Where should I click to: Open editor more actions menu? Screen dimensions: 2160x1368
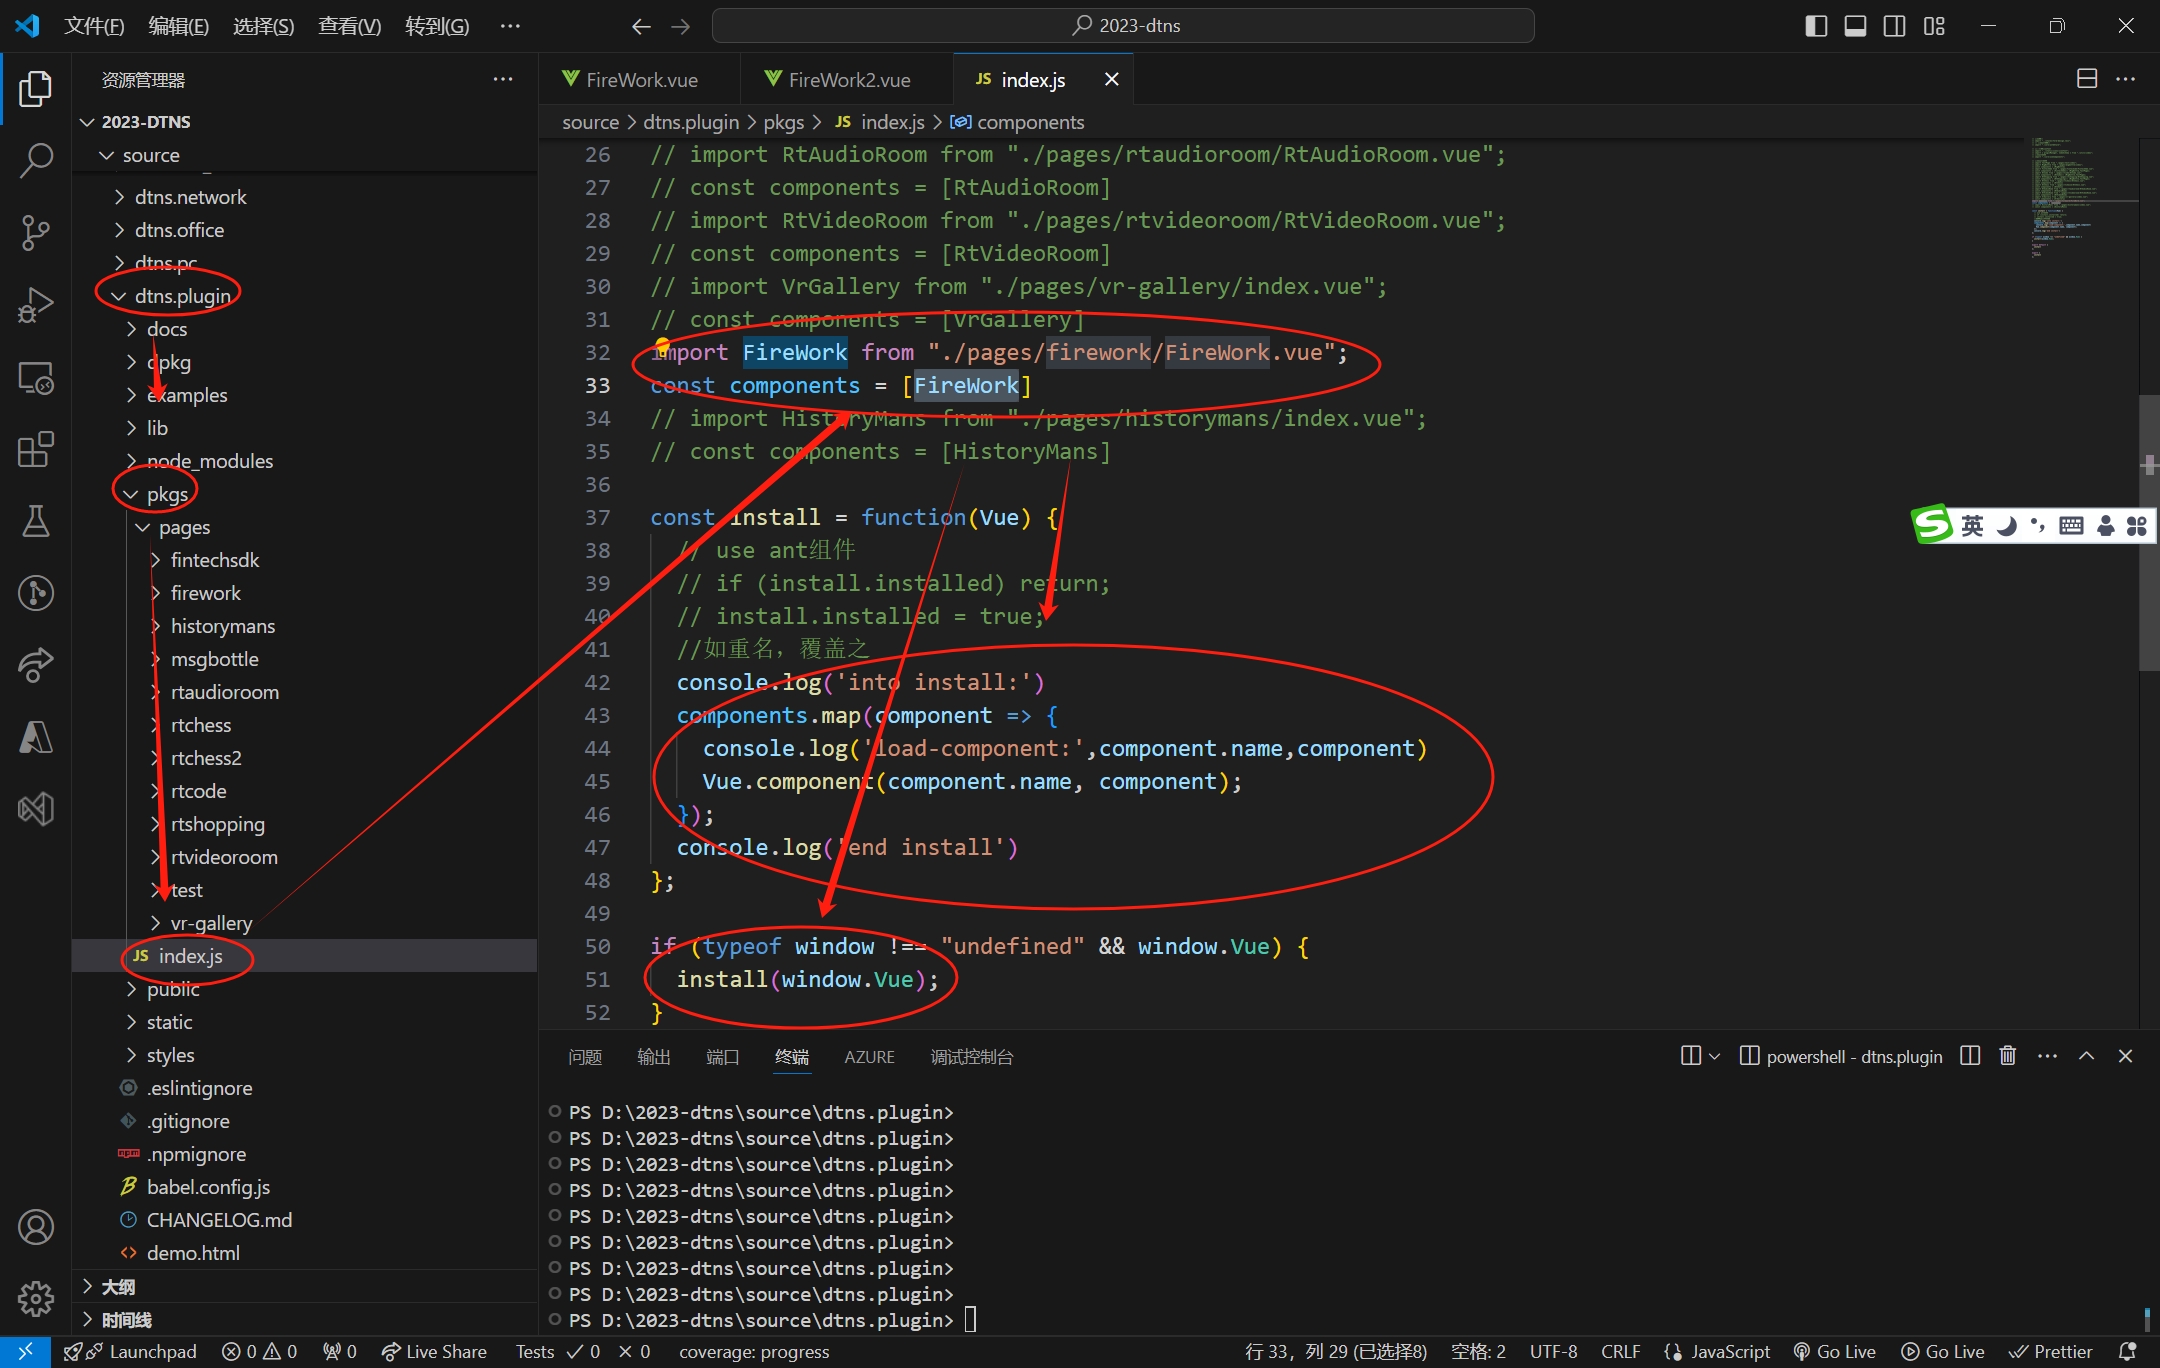[x=2126, y=79]
